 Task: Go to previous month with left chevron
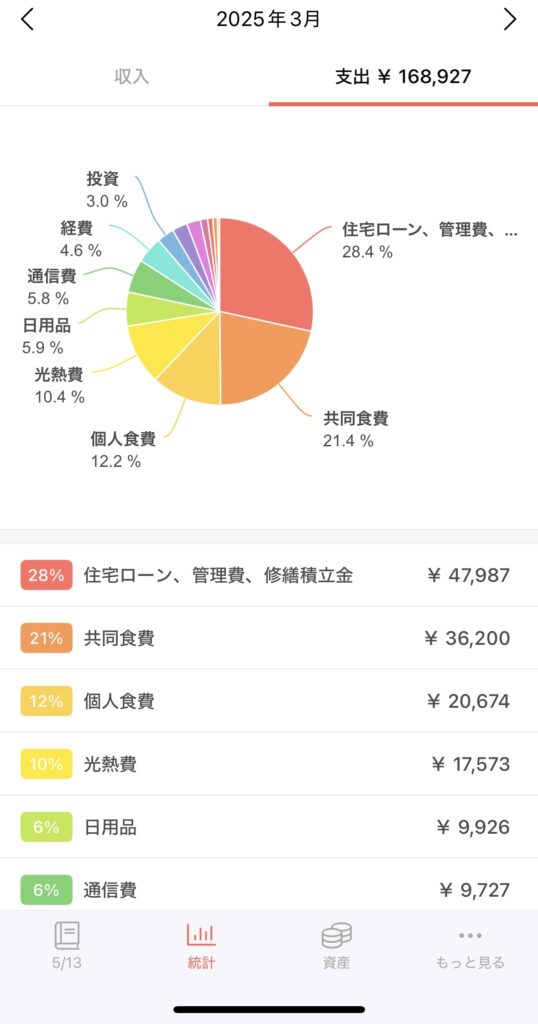coord(27,20)
